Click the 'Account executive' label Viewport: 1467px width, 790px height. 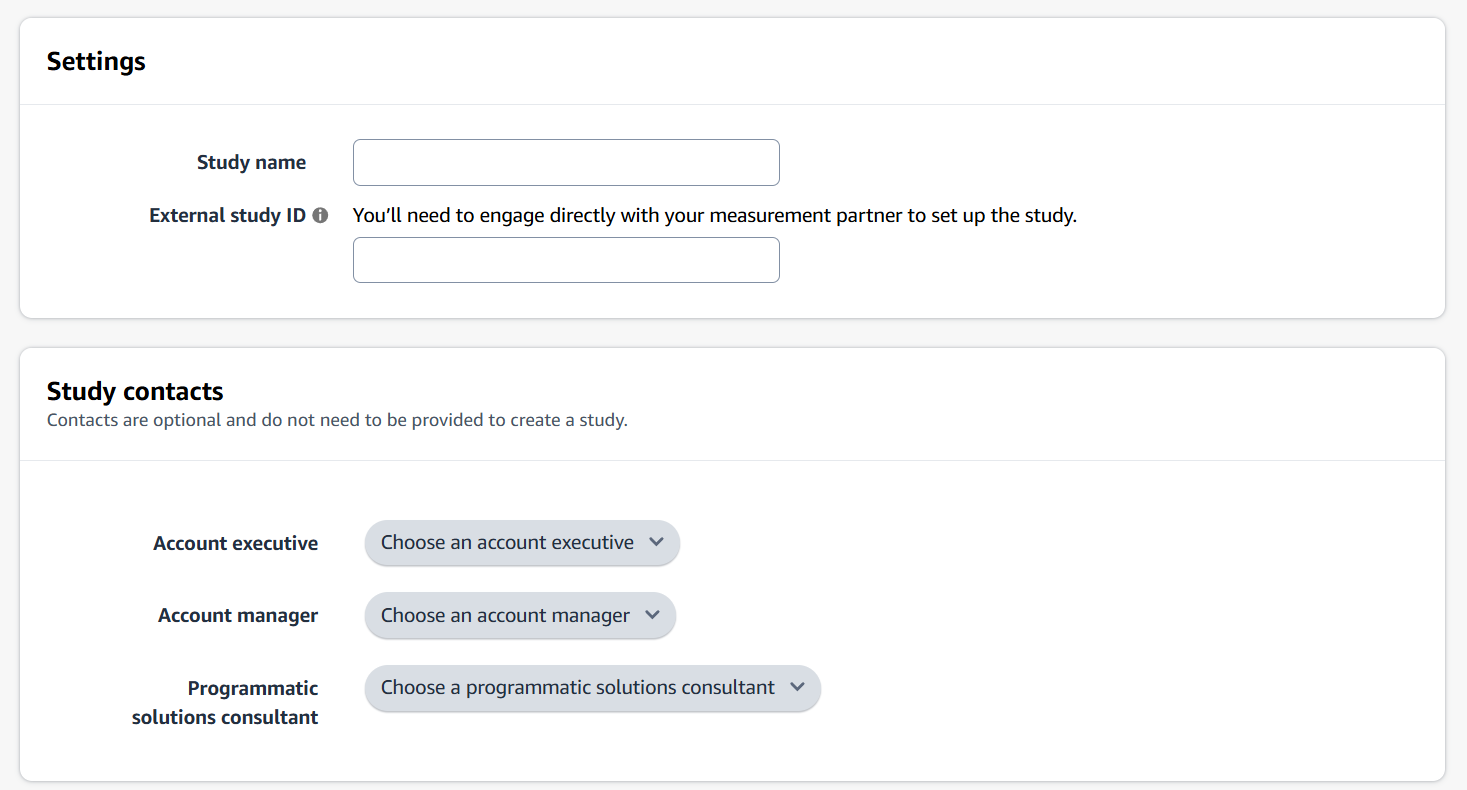point(235,543)
